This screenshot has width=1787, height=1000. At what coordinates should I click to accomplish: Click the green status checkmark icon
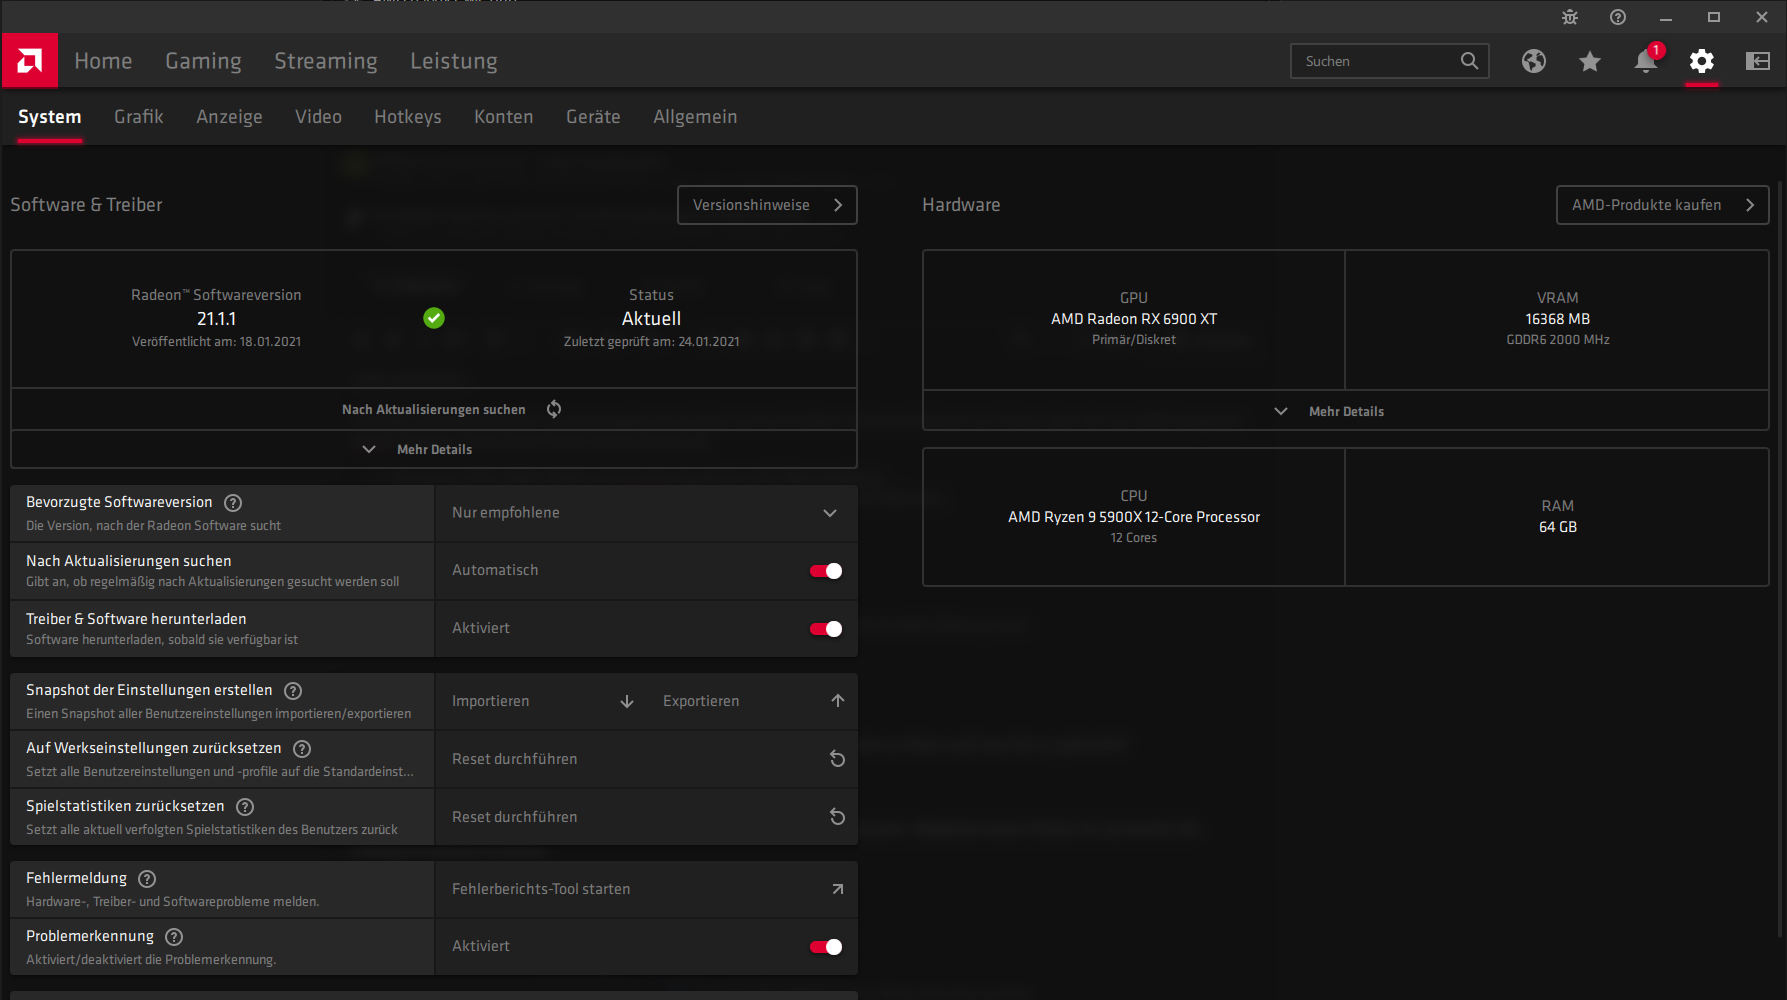tap(434, 318)
